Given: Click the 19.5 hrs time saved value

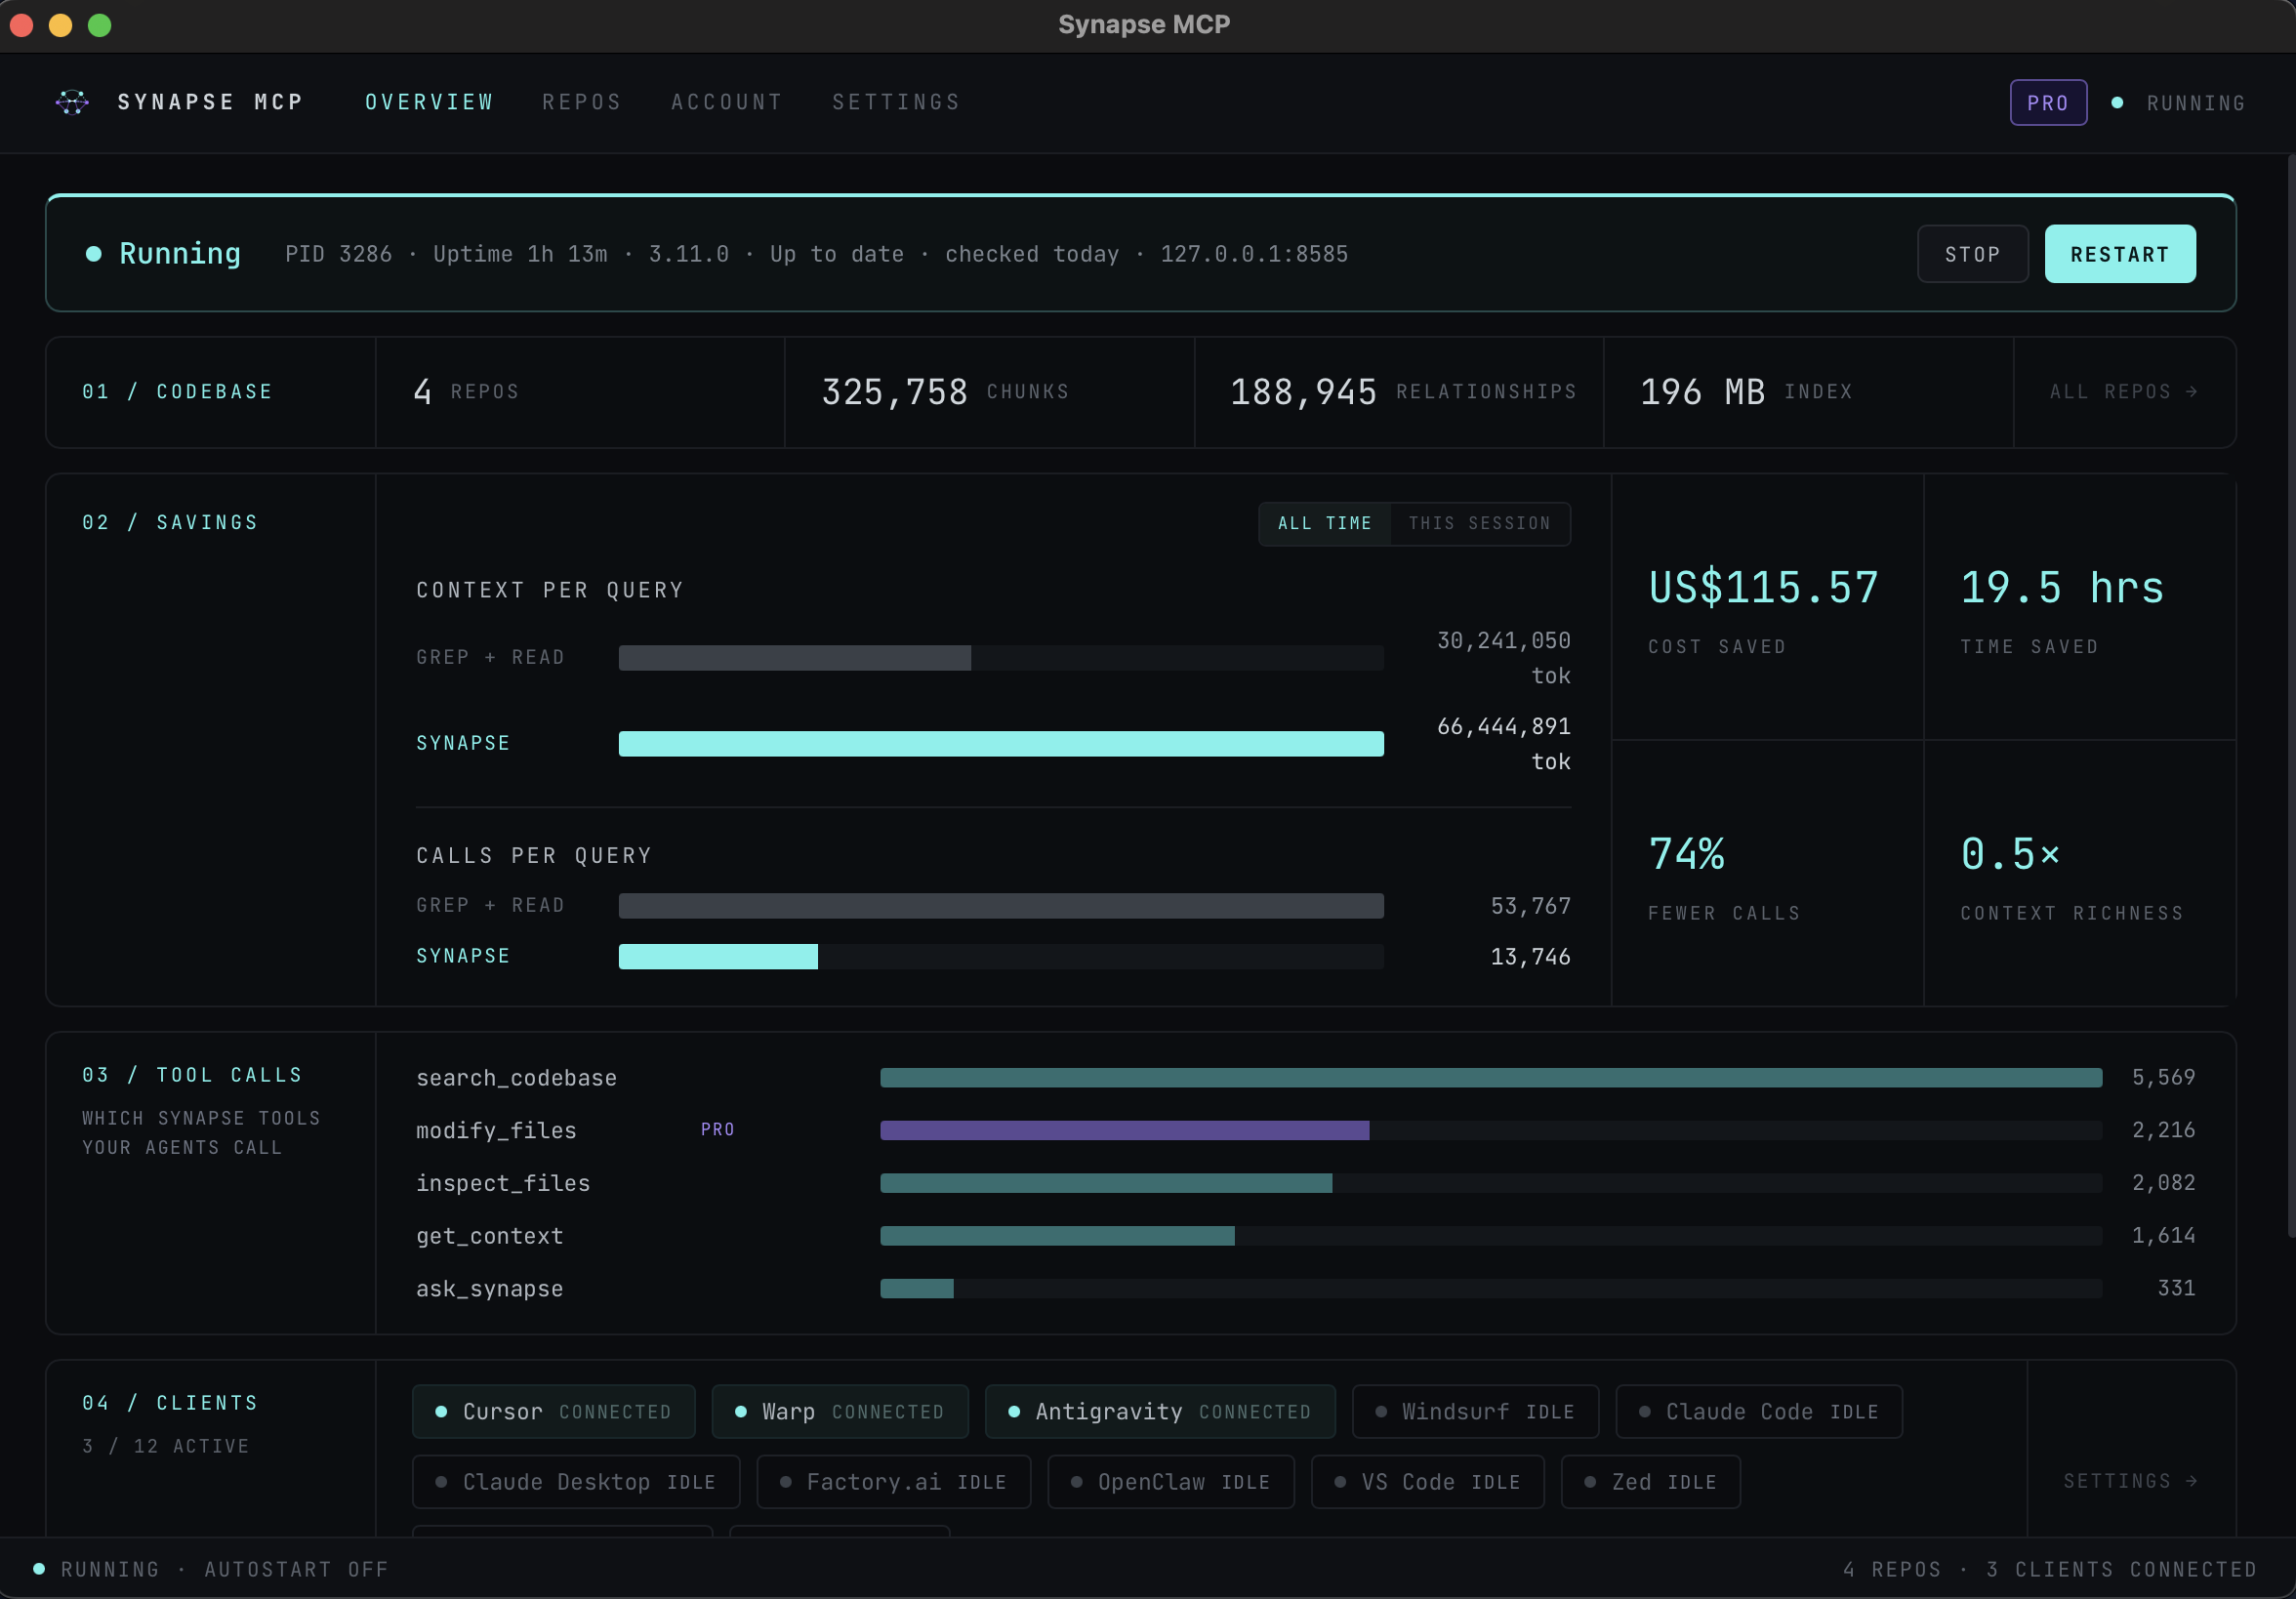Looking at the screenshot, I should (2062, 587).
